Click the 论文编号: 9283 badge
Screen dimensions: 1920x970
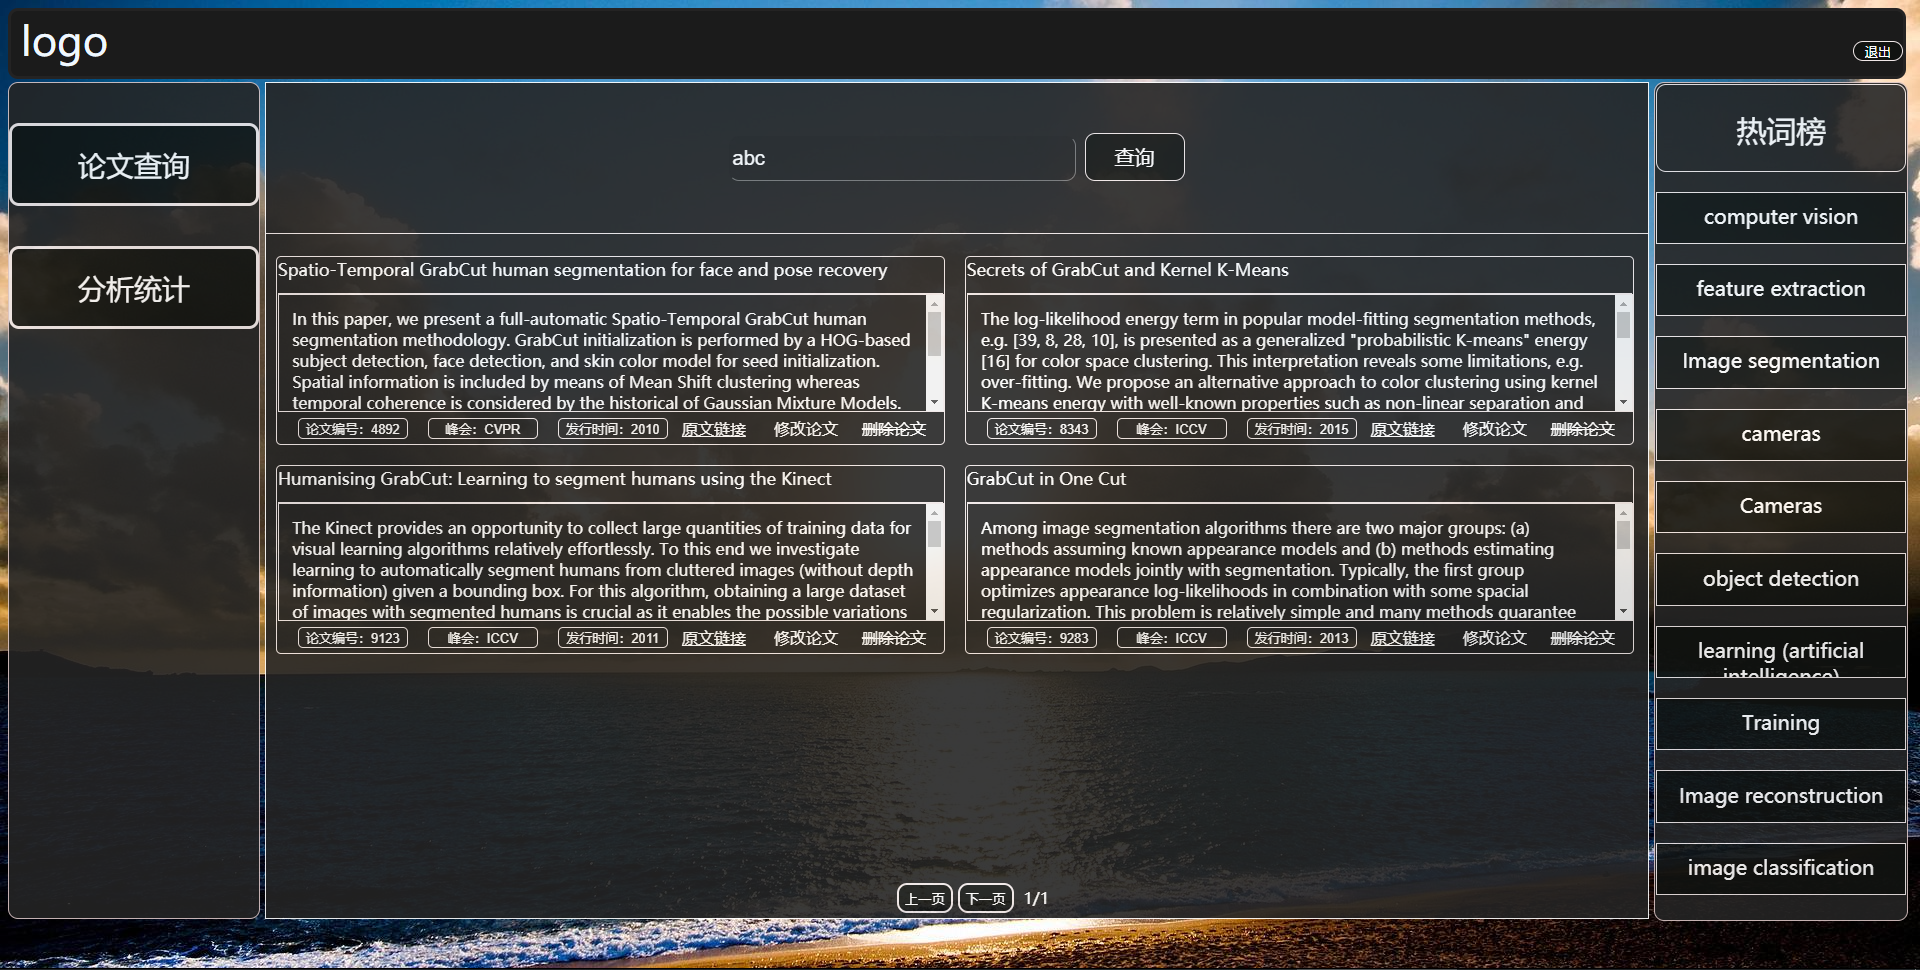pos(1042,638)
